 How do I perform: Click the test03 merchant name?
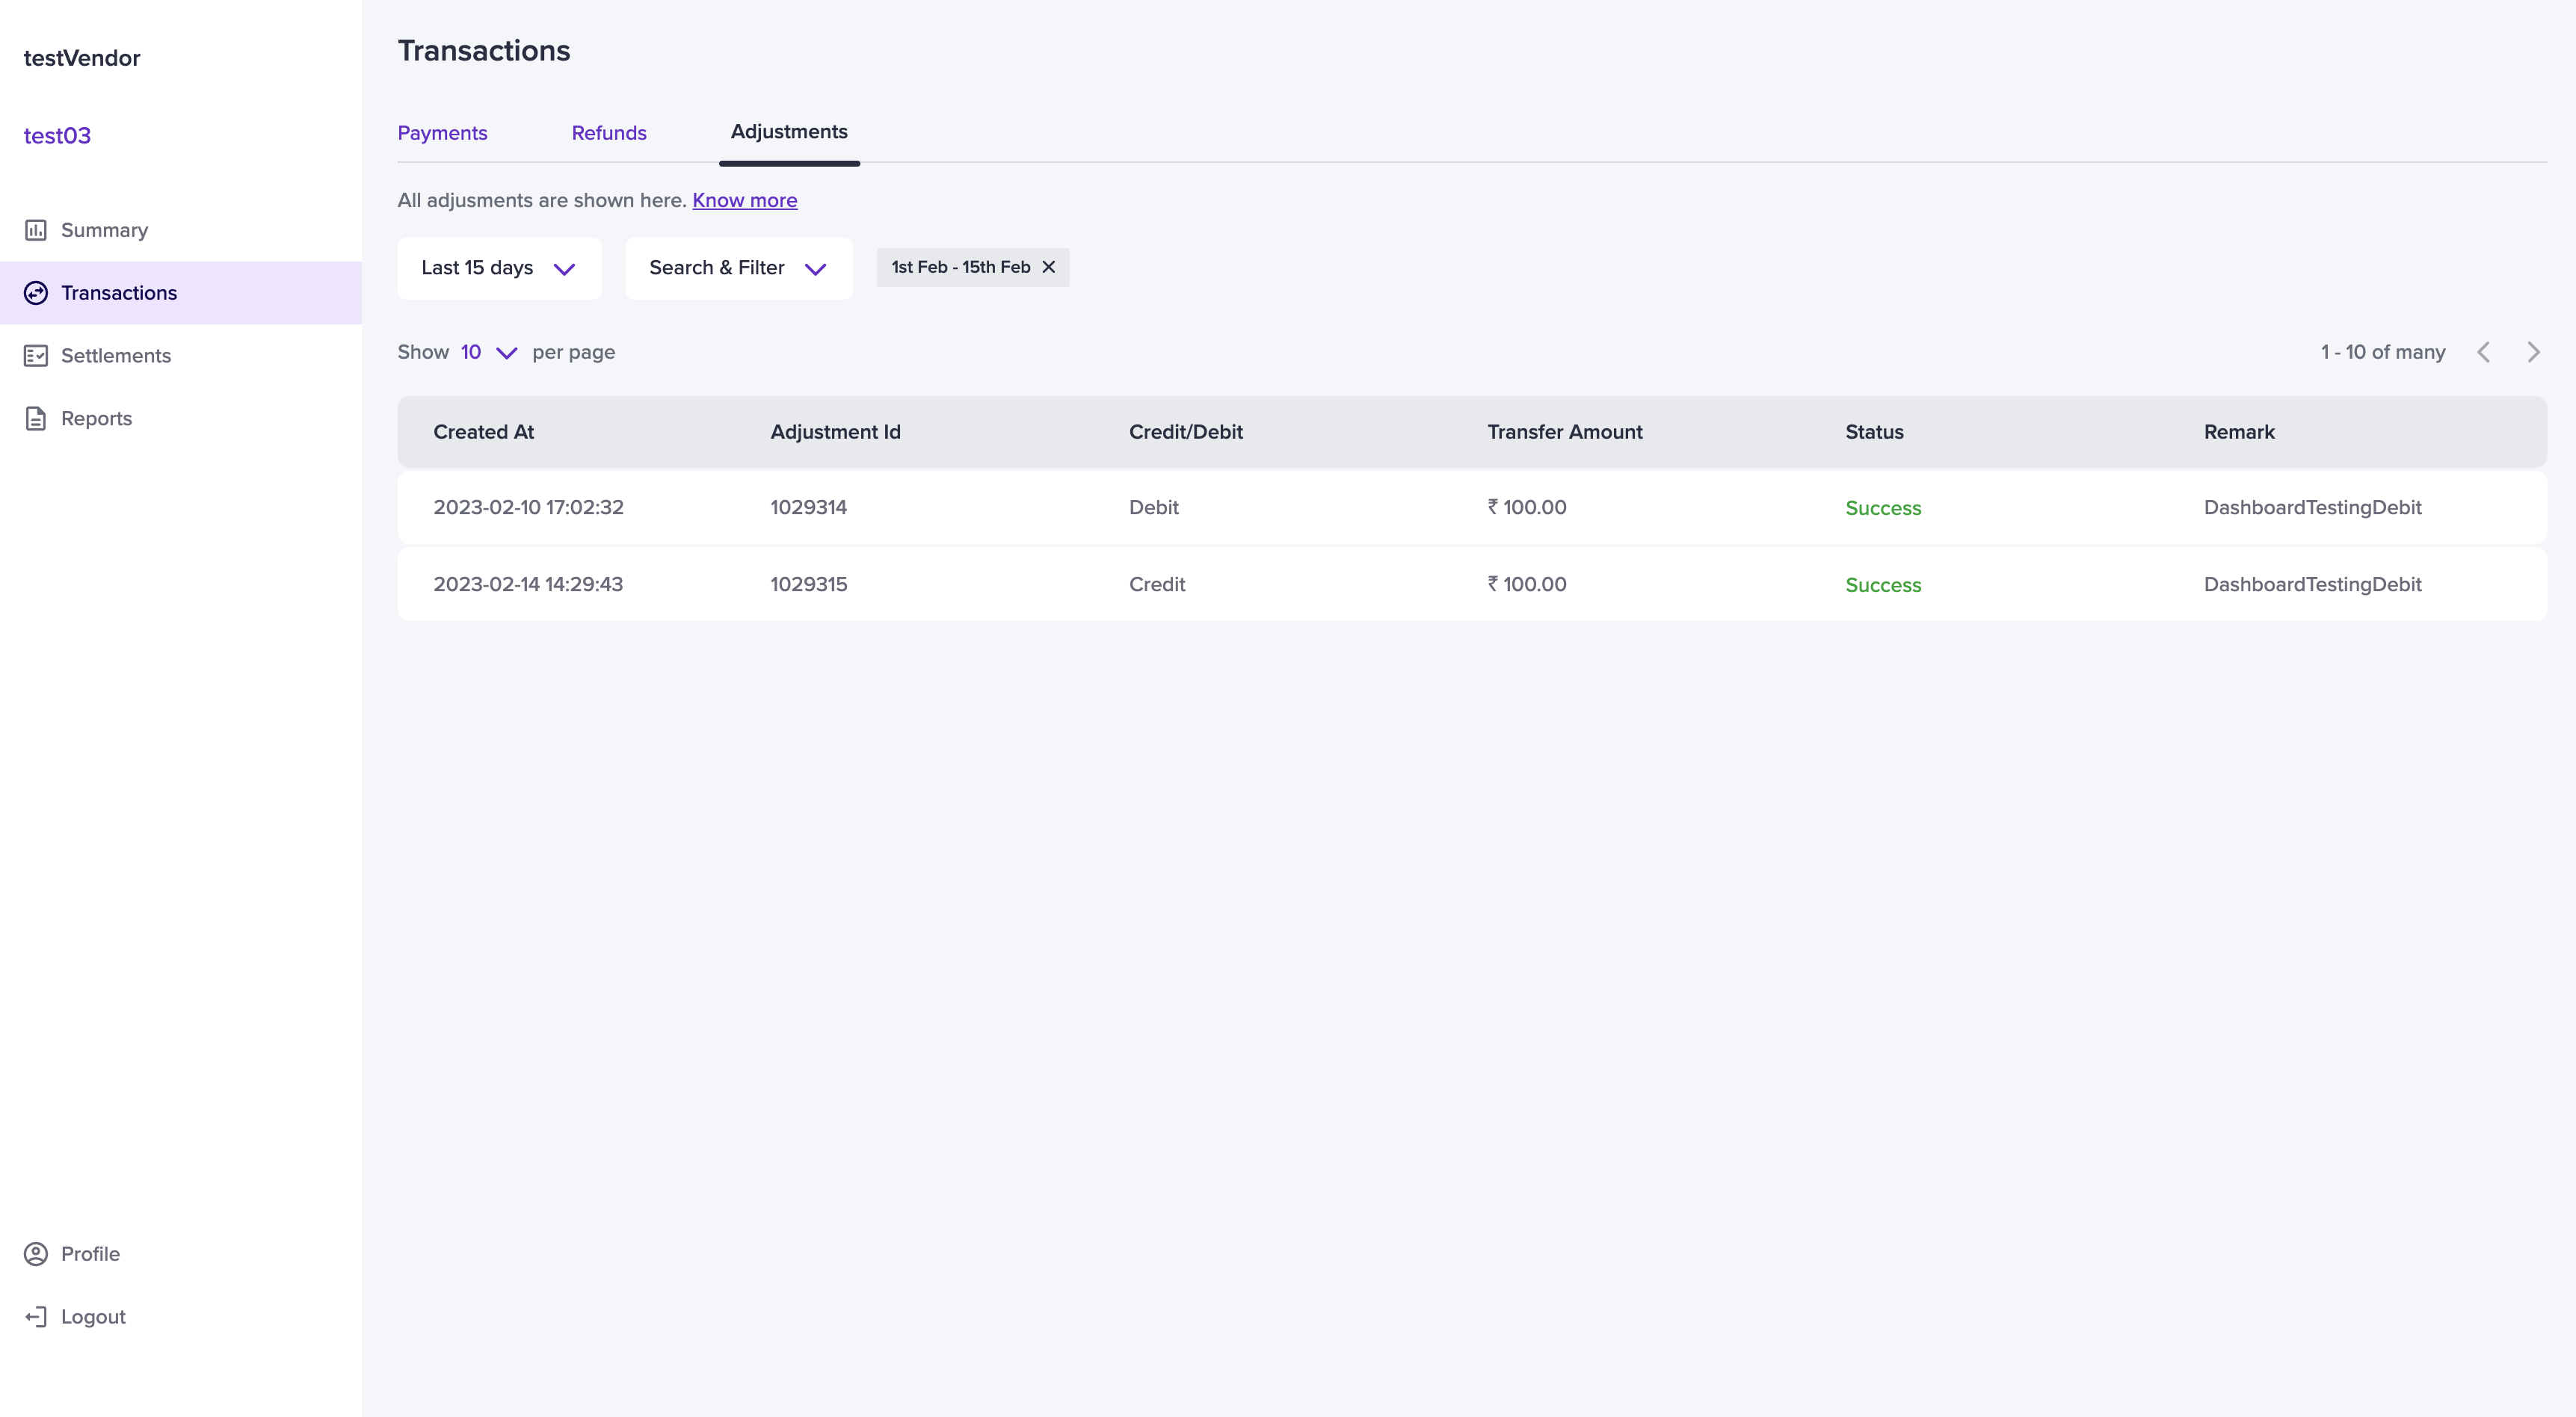pyautogui.click(x=58, y=136)
